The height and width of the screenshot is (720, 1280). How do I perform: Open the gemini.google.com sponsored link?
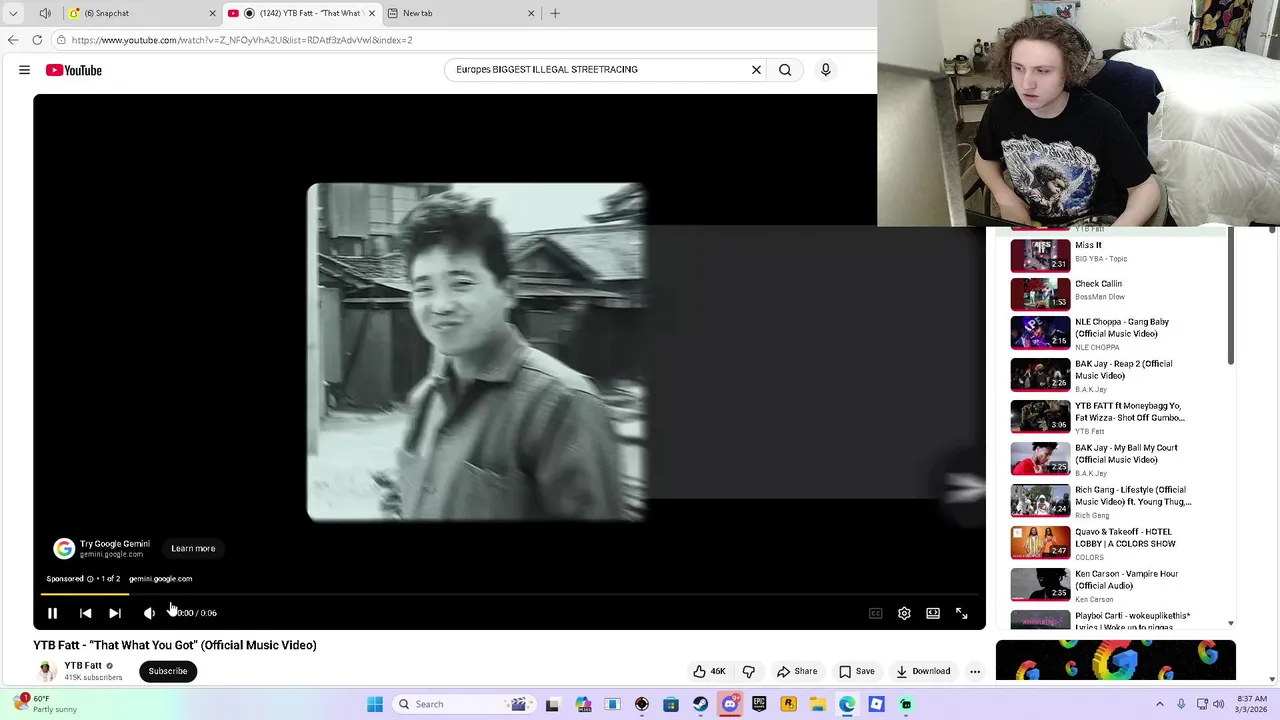(x=160, y=579)
